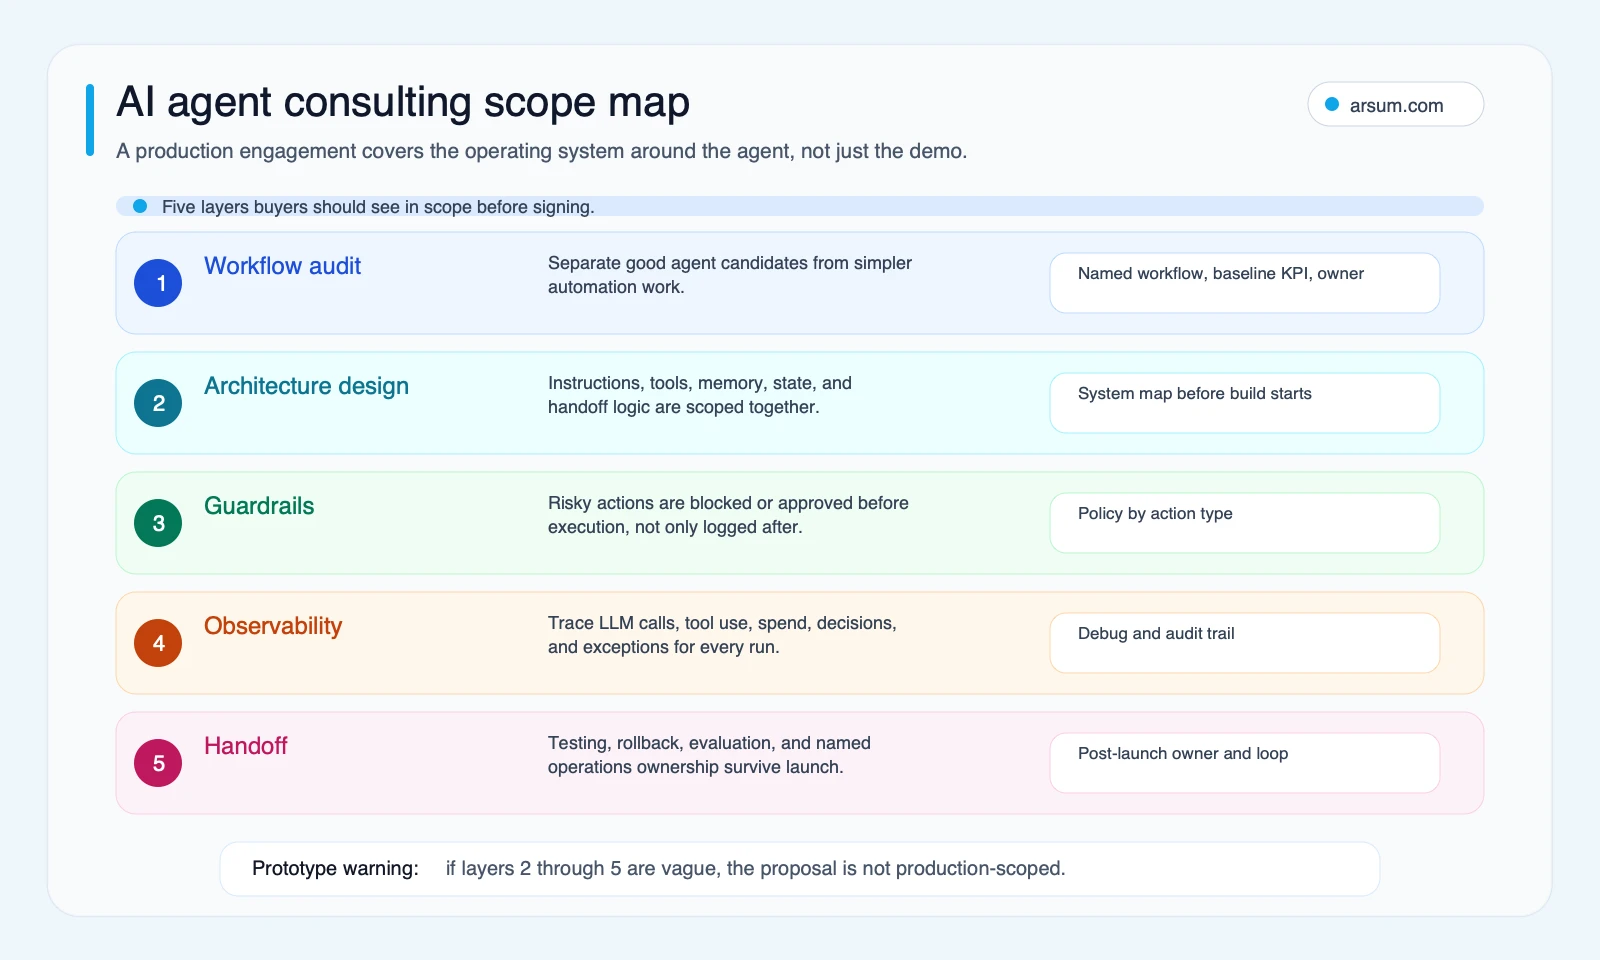Select the 'Guardrails' heading
Screen dimensions: 1600x960
pos(259,506)
